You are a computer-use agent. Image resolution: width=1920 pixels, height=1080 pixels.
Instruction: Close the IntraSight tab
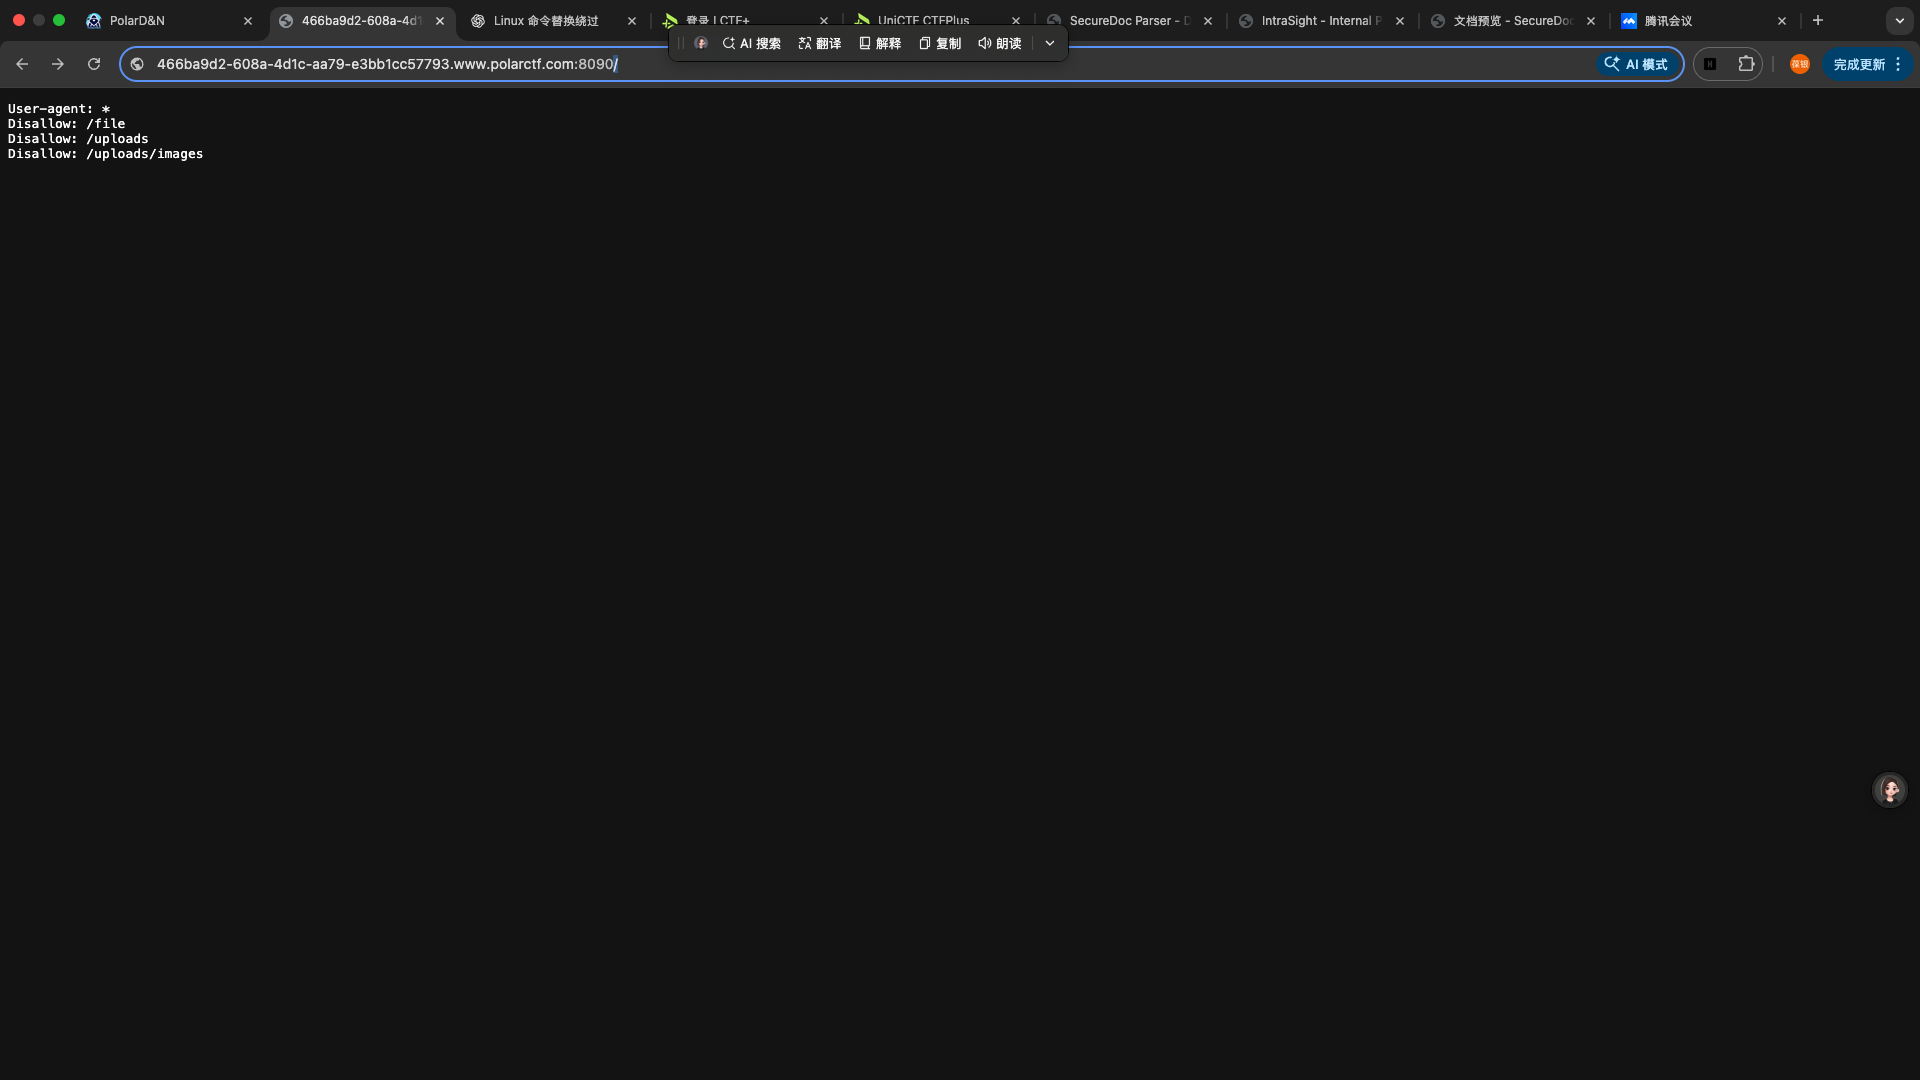click(1400, 20)
